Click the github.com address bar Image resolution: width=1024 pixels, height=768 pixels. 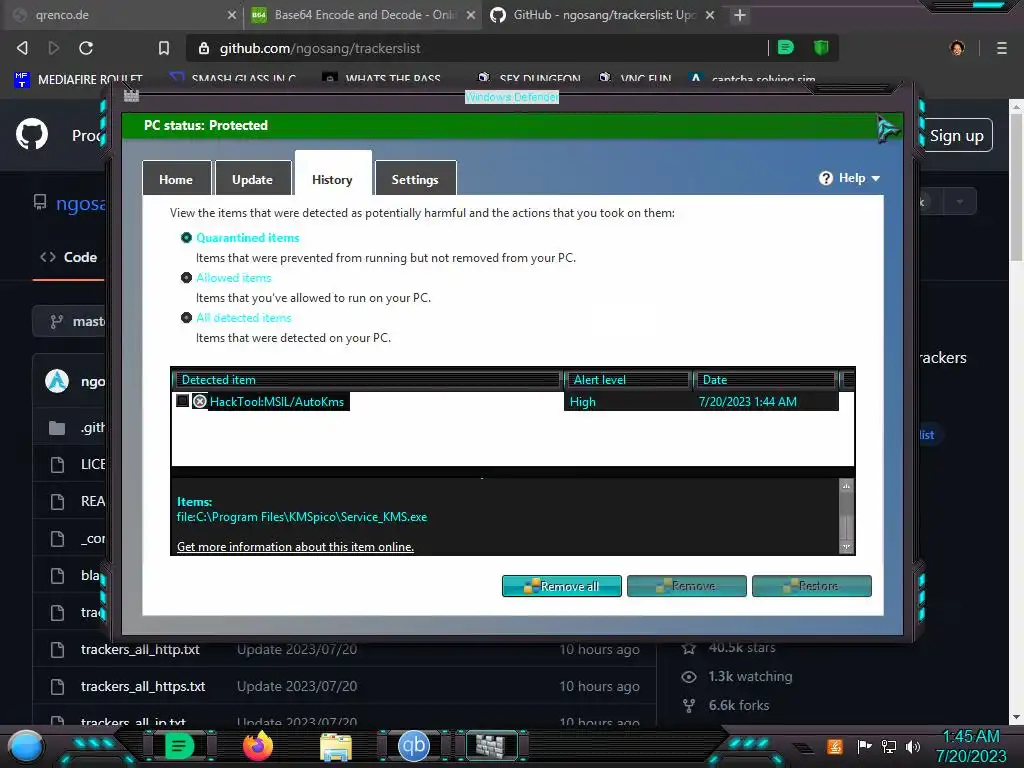point(477,48)
